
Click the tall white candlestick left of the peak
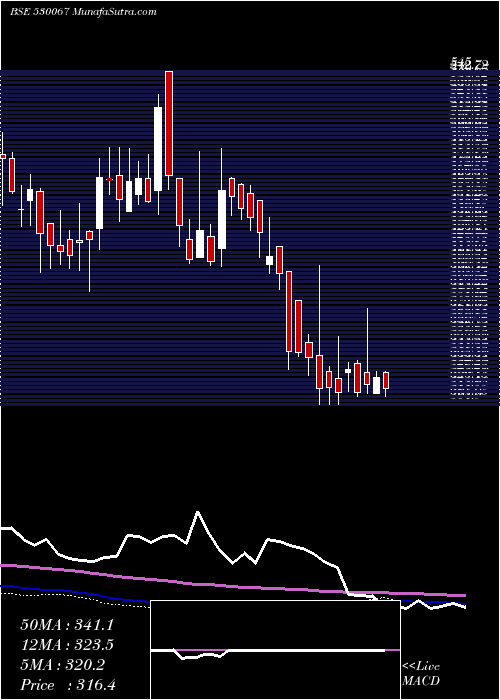click(x=158, y=149)
